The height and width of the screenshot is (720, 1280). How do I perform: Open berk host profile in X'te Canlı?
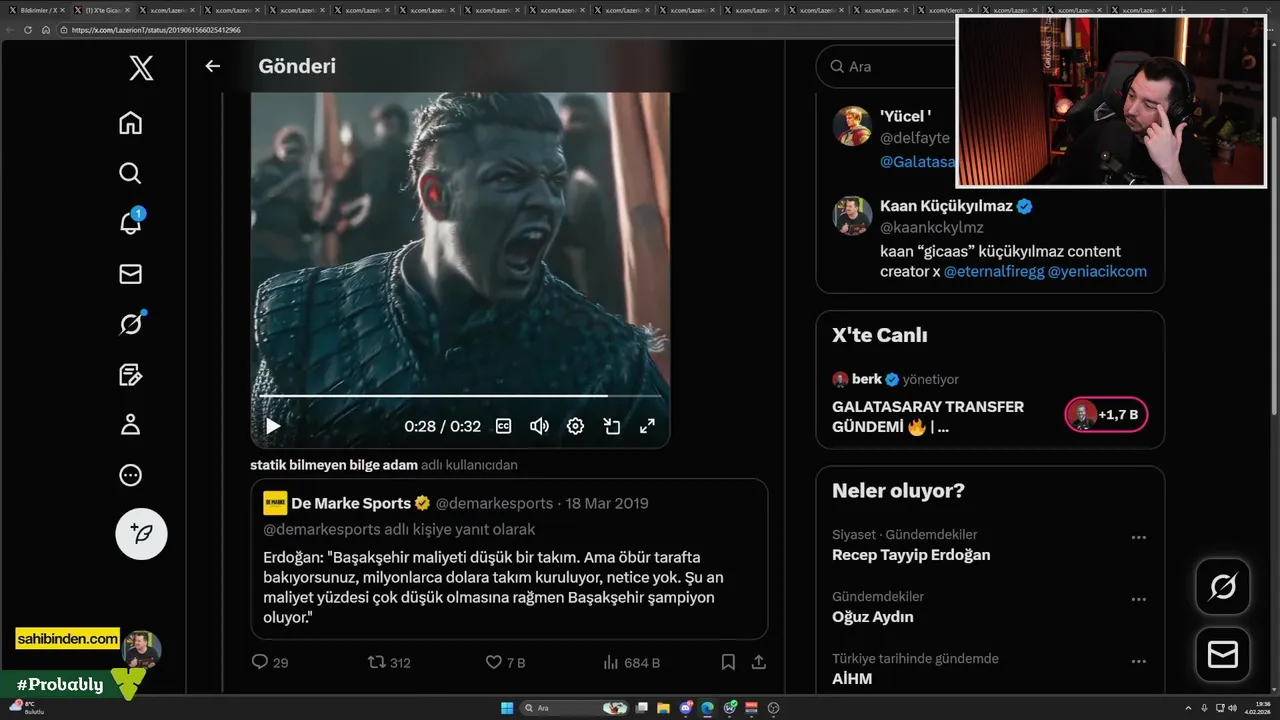pyautogui.click(x=866, y=379)
